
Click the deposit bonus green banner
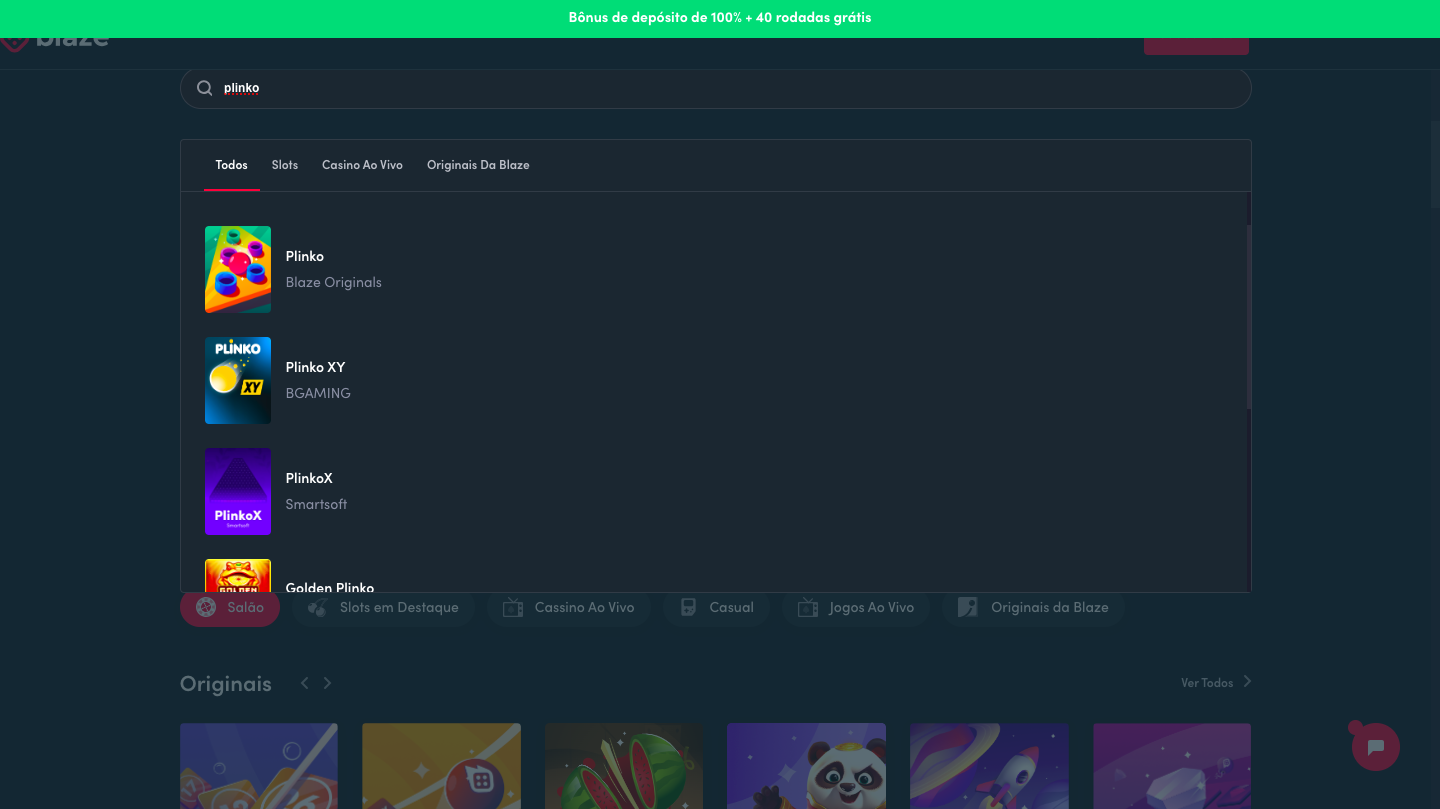point(720,18)
